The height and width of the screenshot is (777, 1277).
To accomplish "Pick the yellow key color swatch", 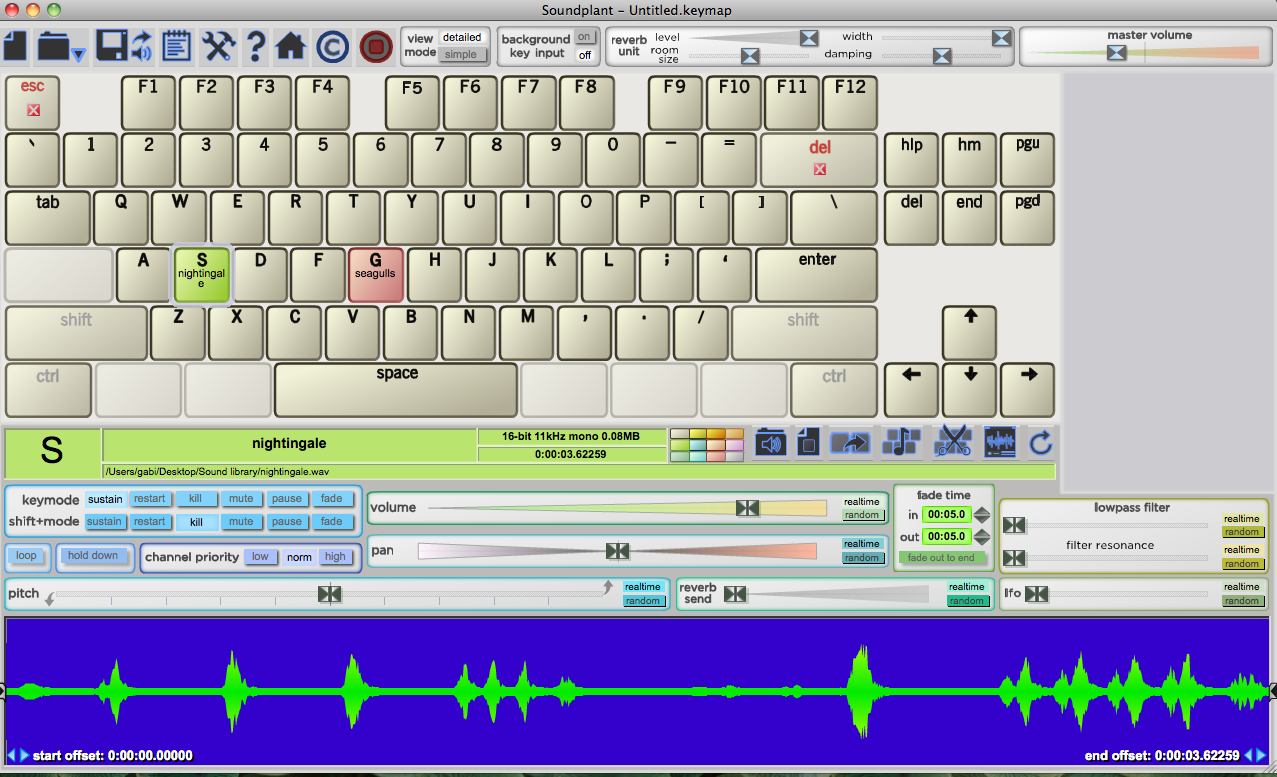I will pyautogui.click(x=697, y=434).
